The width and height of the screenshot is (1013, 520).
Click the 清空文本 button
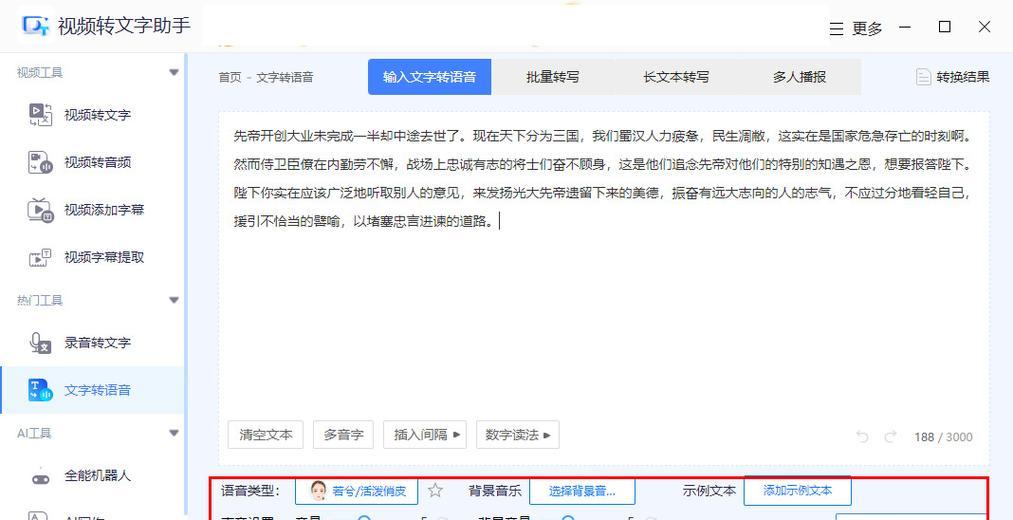[266, 435]
